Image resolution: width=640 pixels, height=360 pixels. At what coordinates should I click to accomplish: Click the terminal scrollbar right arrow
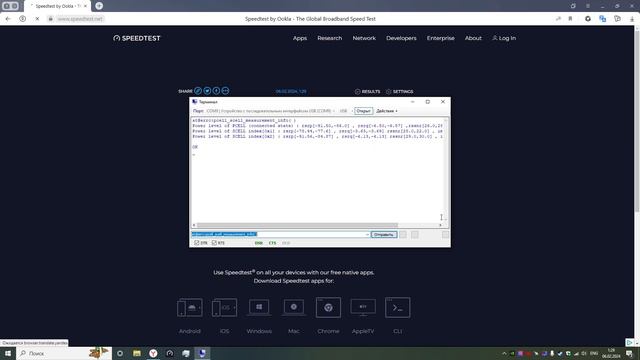[440, 225]
